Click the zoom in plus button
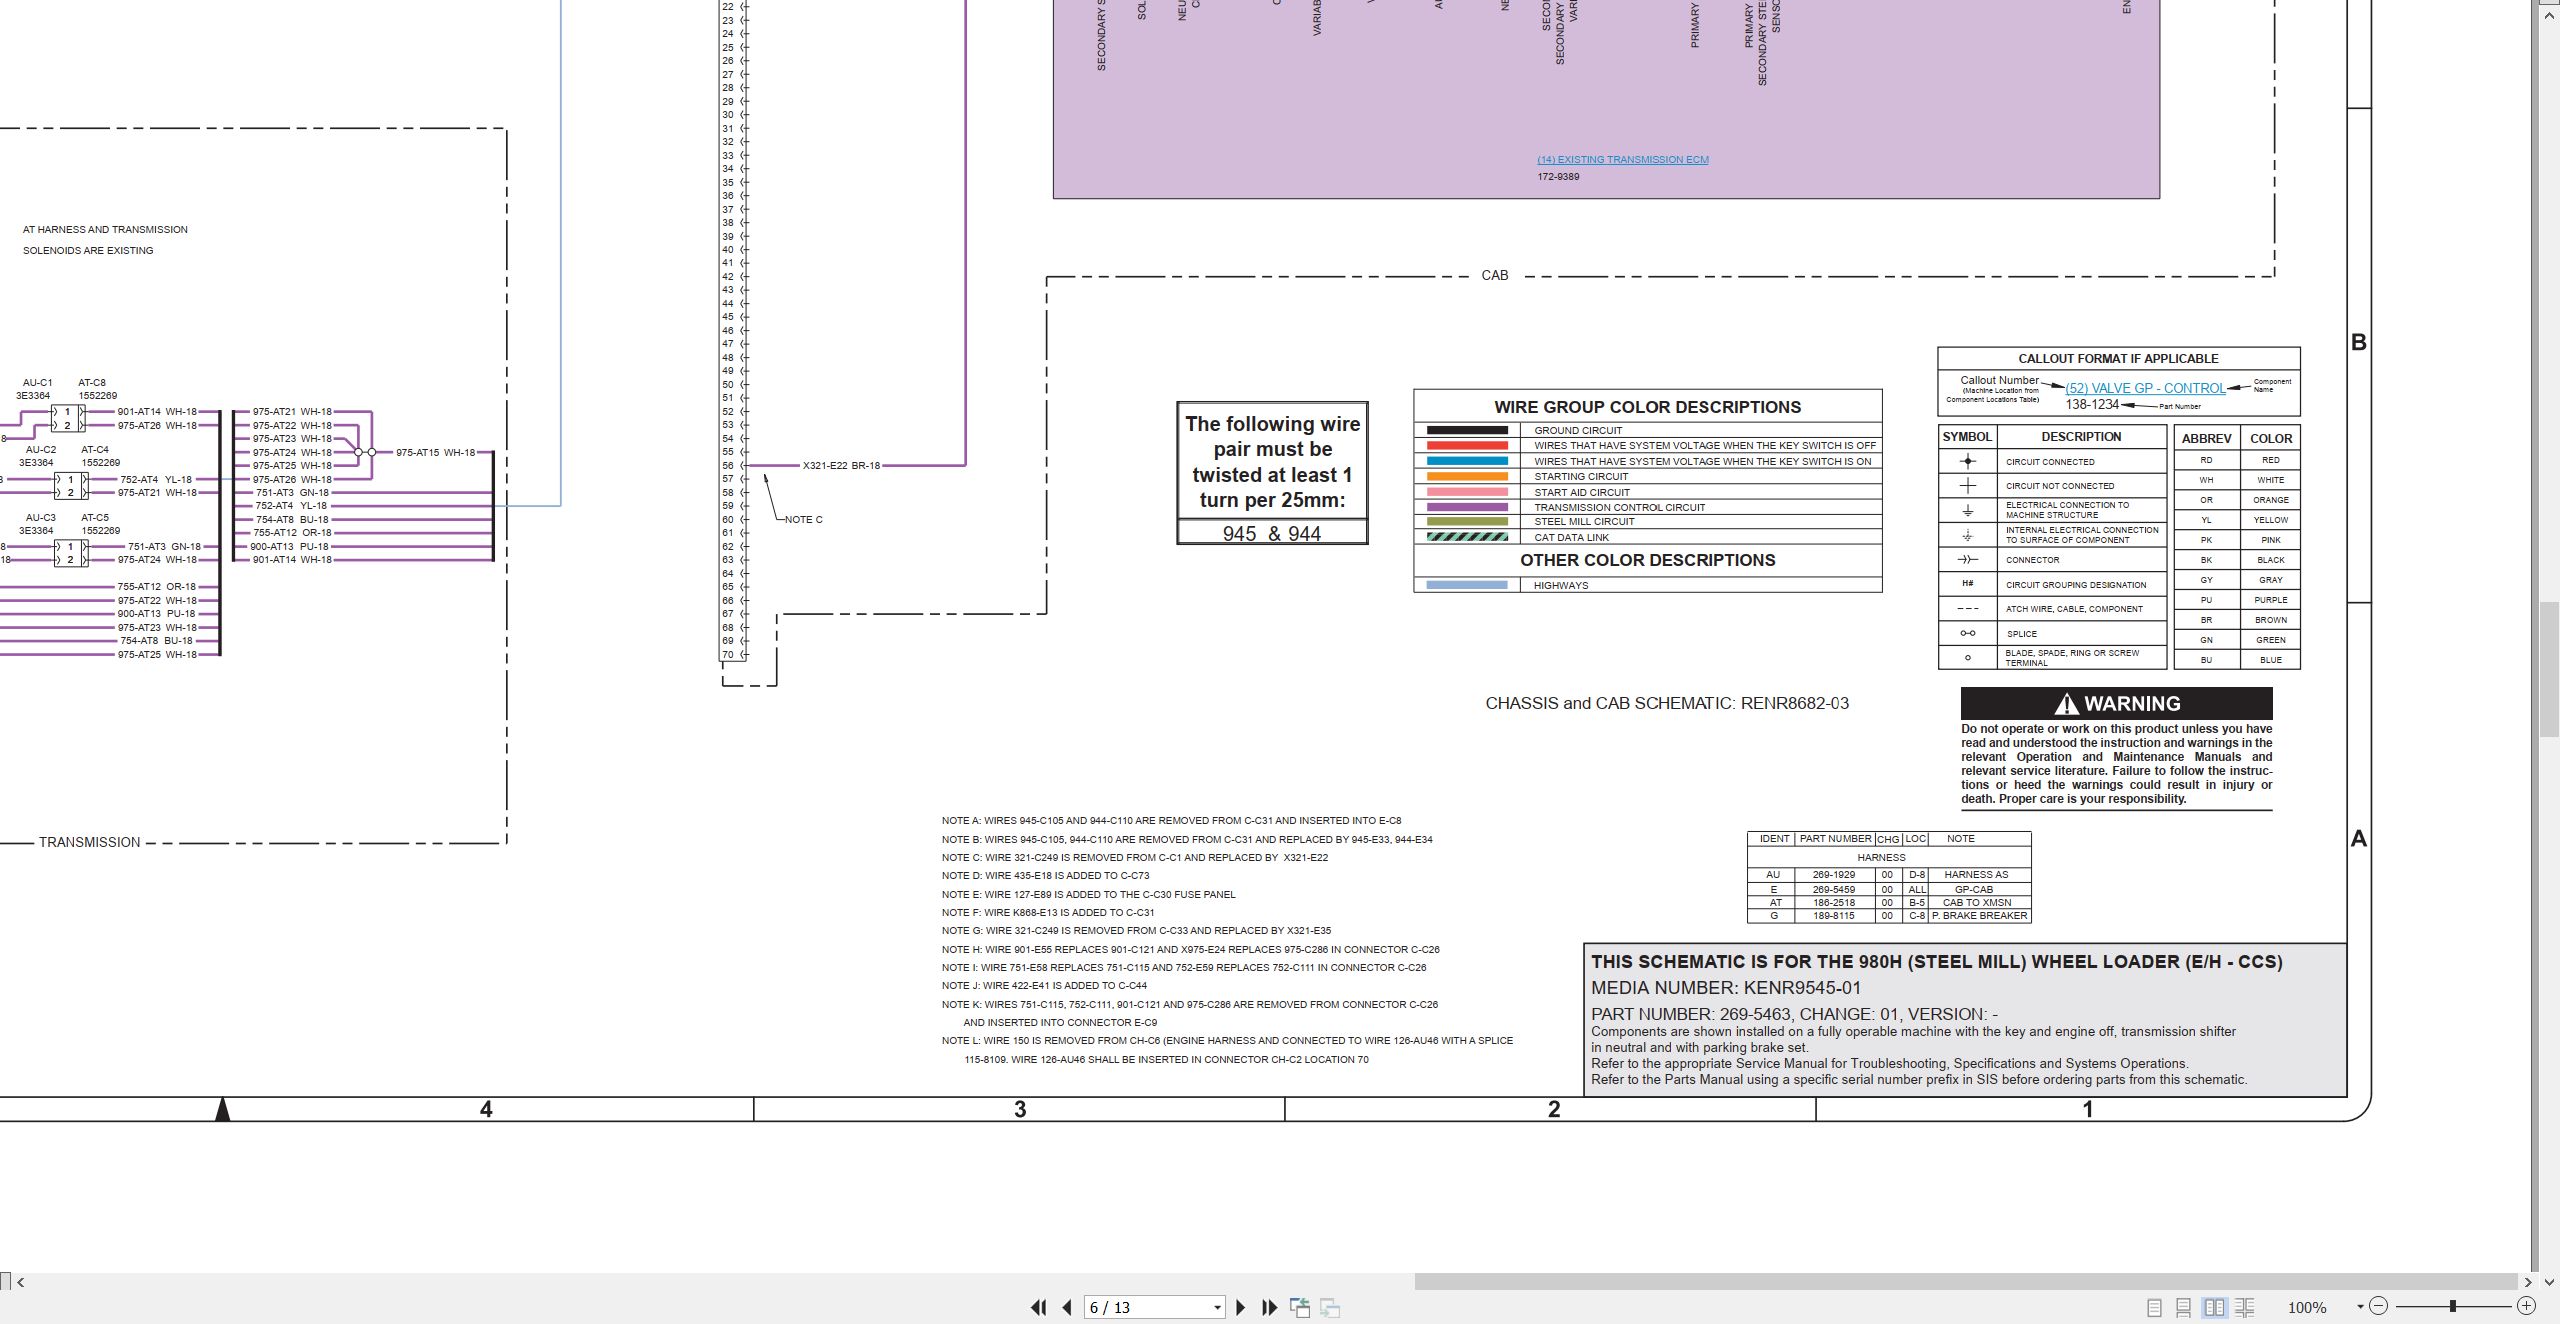Screen dimensions: 2560x1324 [x=2526, y=1306]
